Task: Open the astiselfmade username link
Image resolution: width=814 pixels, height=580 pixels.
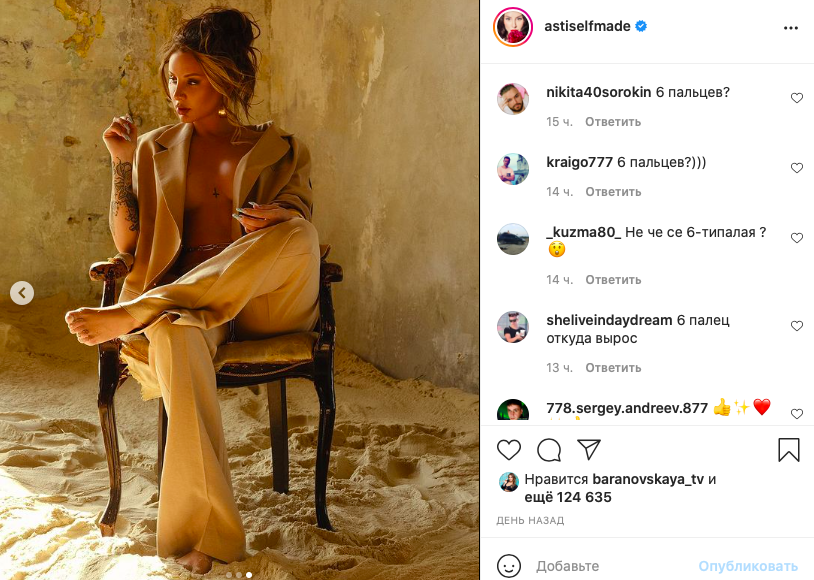Action: (x=587, y=26)
